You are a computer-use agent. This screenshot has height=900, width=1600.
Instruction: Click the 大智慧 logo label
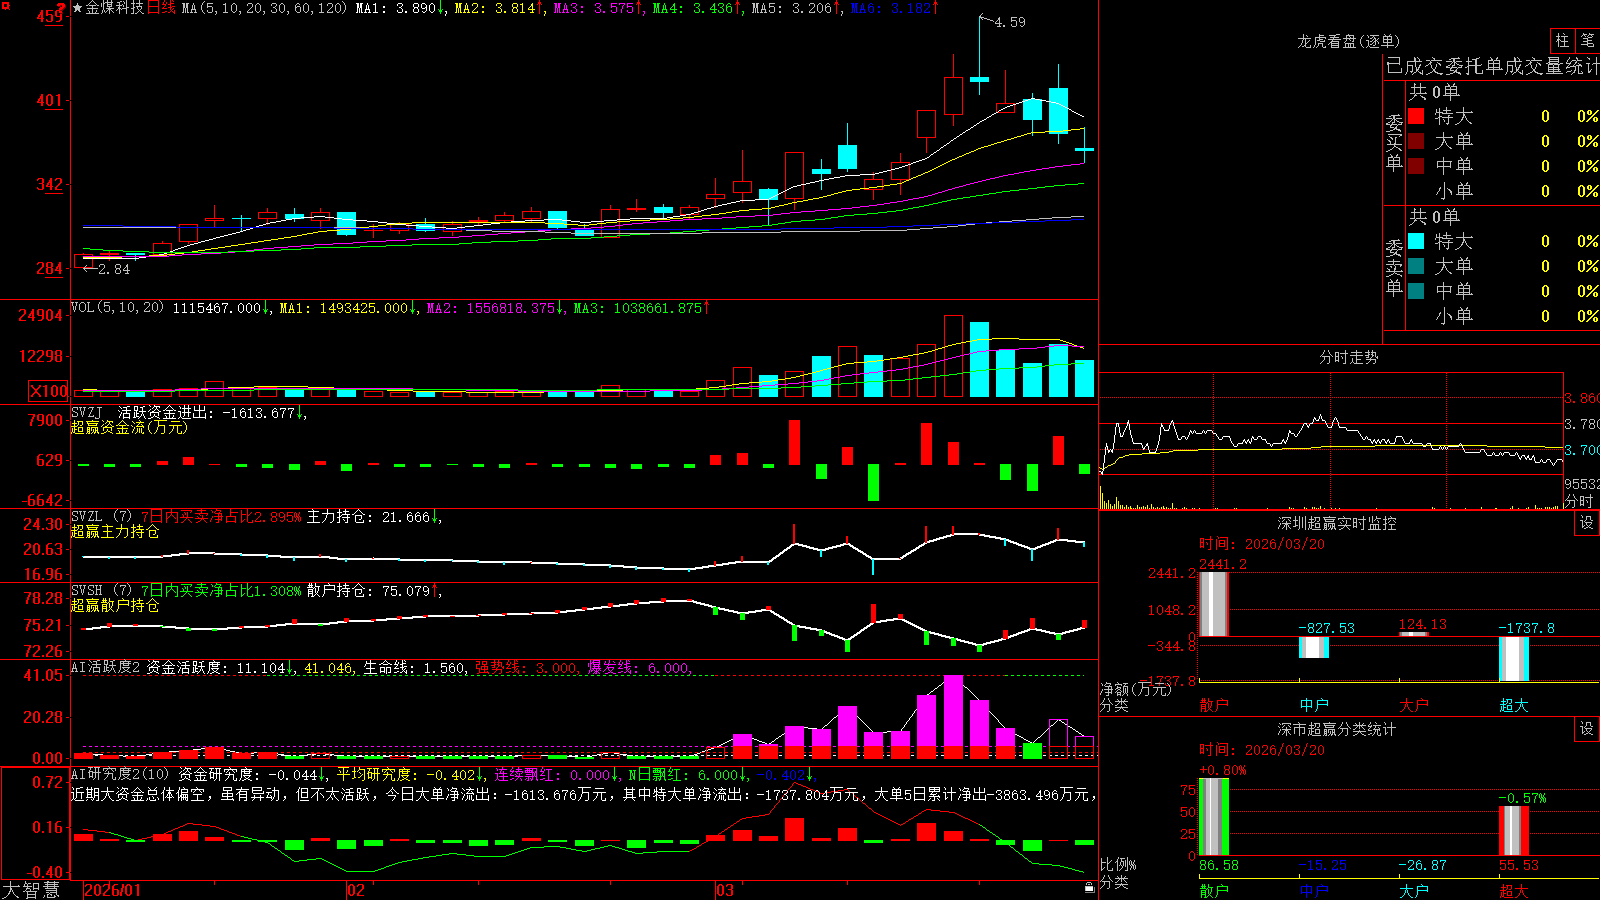coord(31,889)
